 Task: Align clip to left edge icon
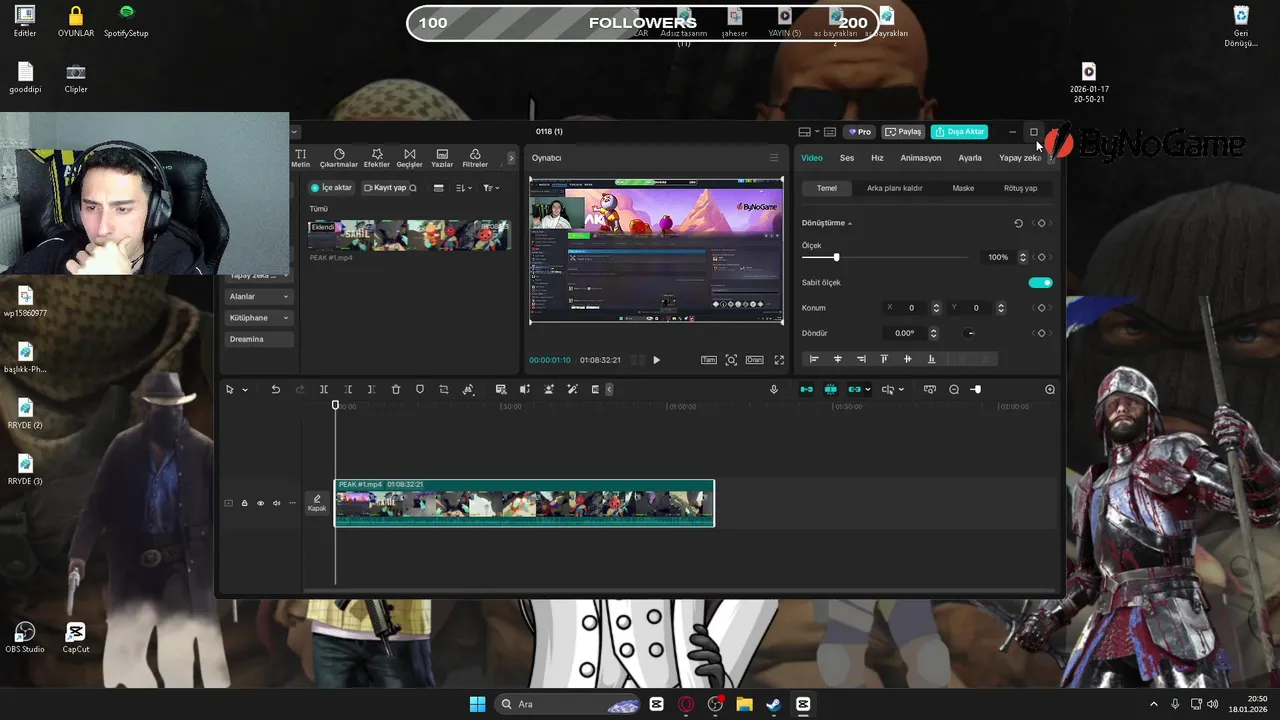(814, 359)
